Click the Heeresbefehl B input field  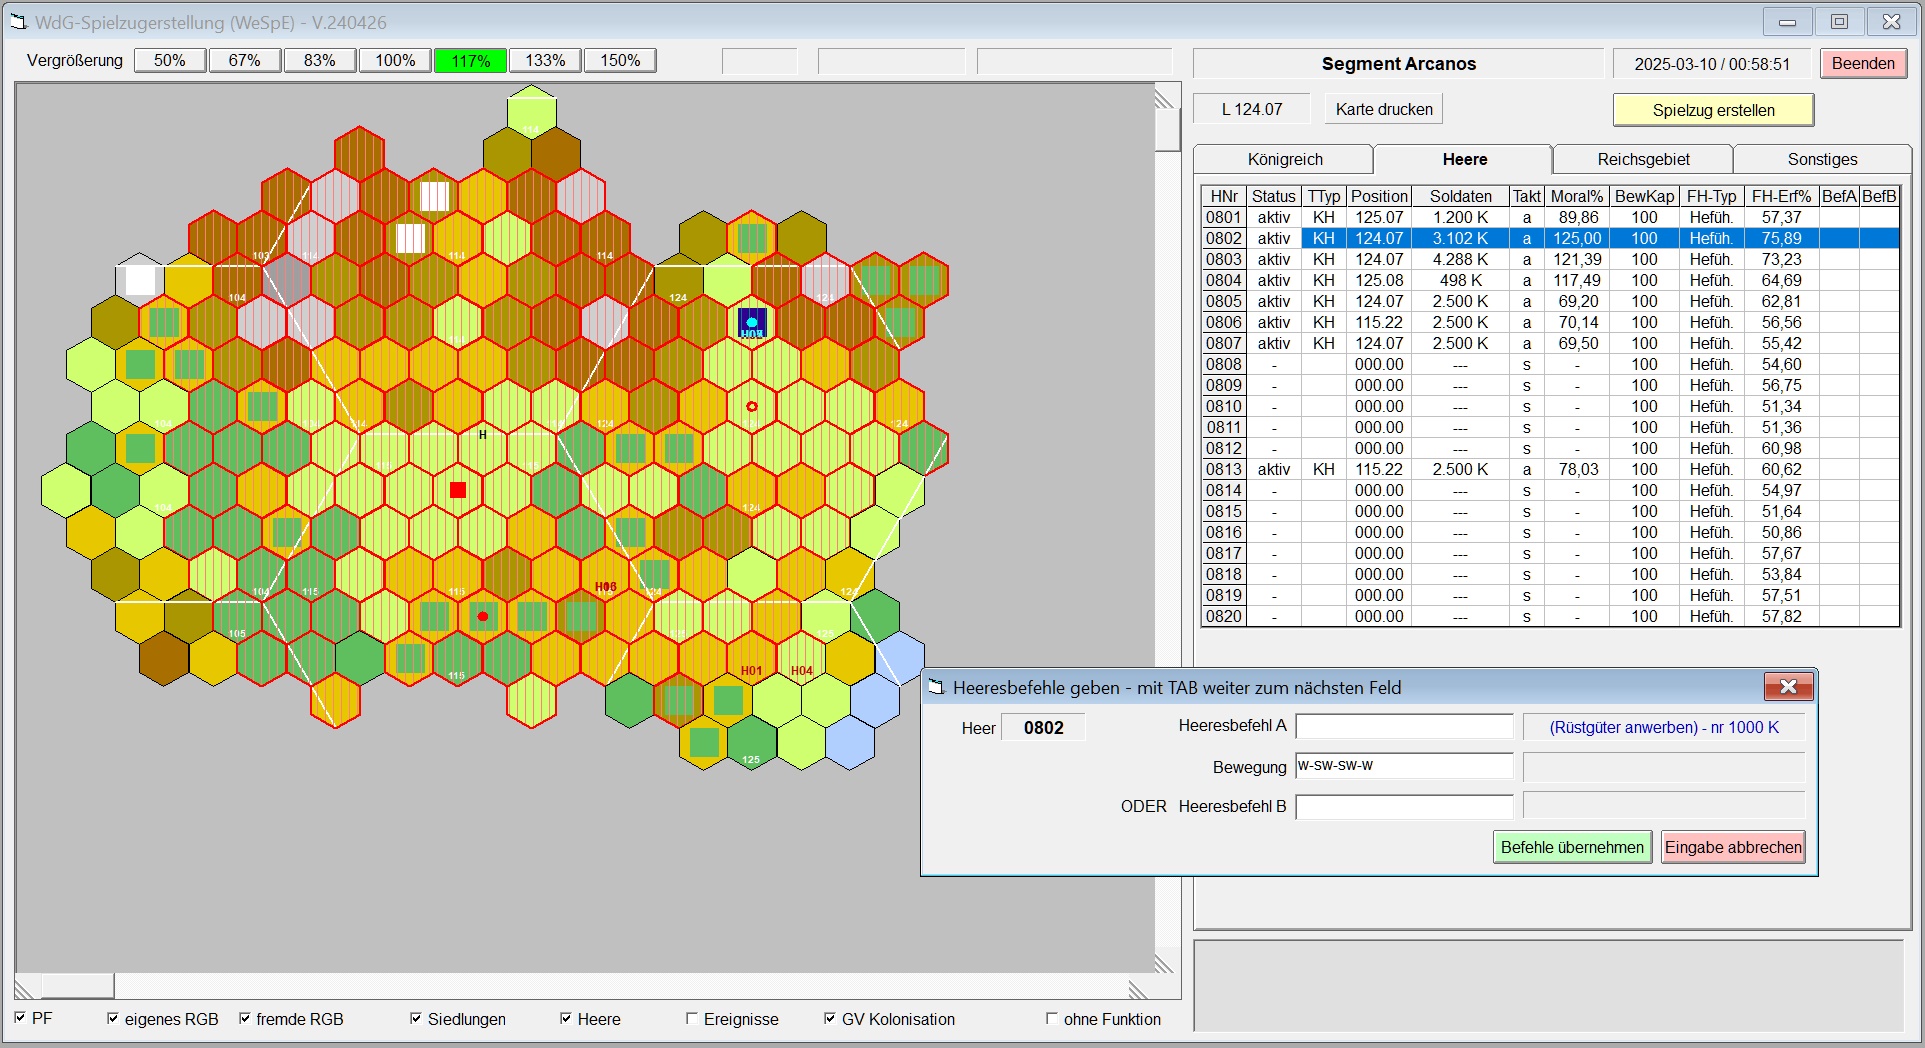click(x=1404, y=806)
